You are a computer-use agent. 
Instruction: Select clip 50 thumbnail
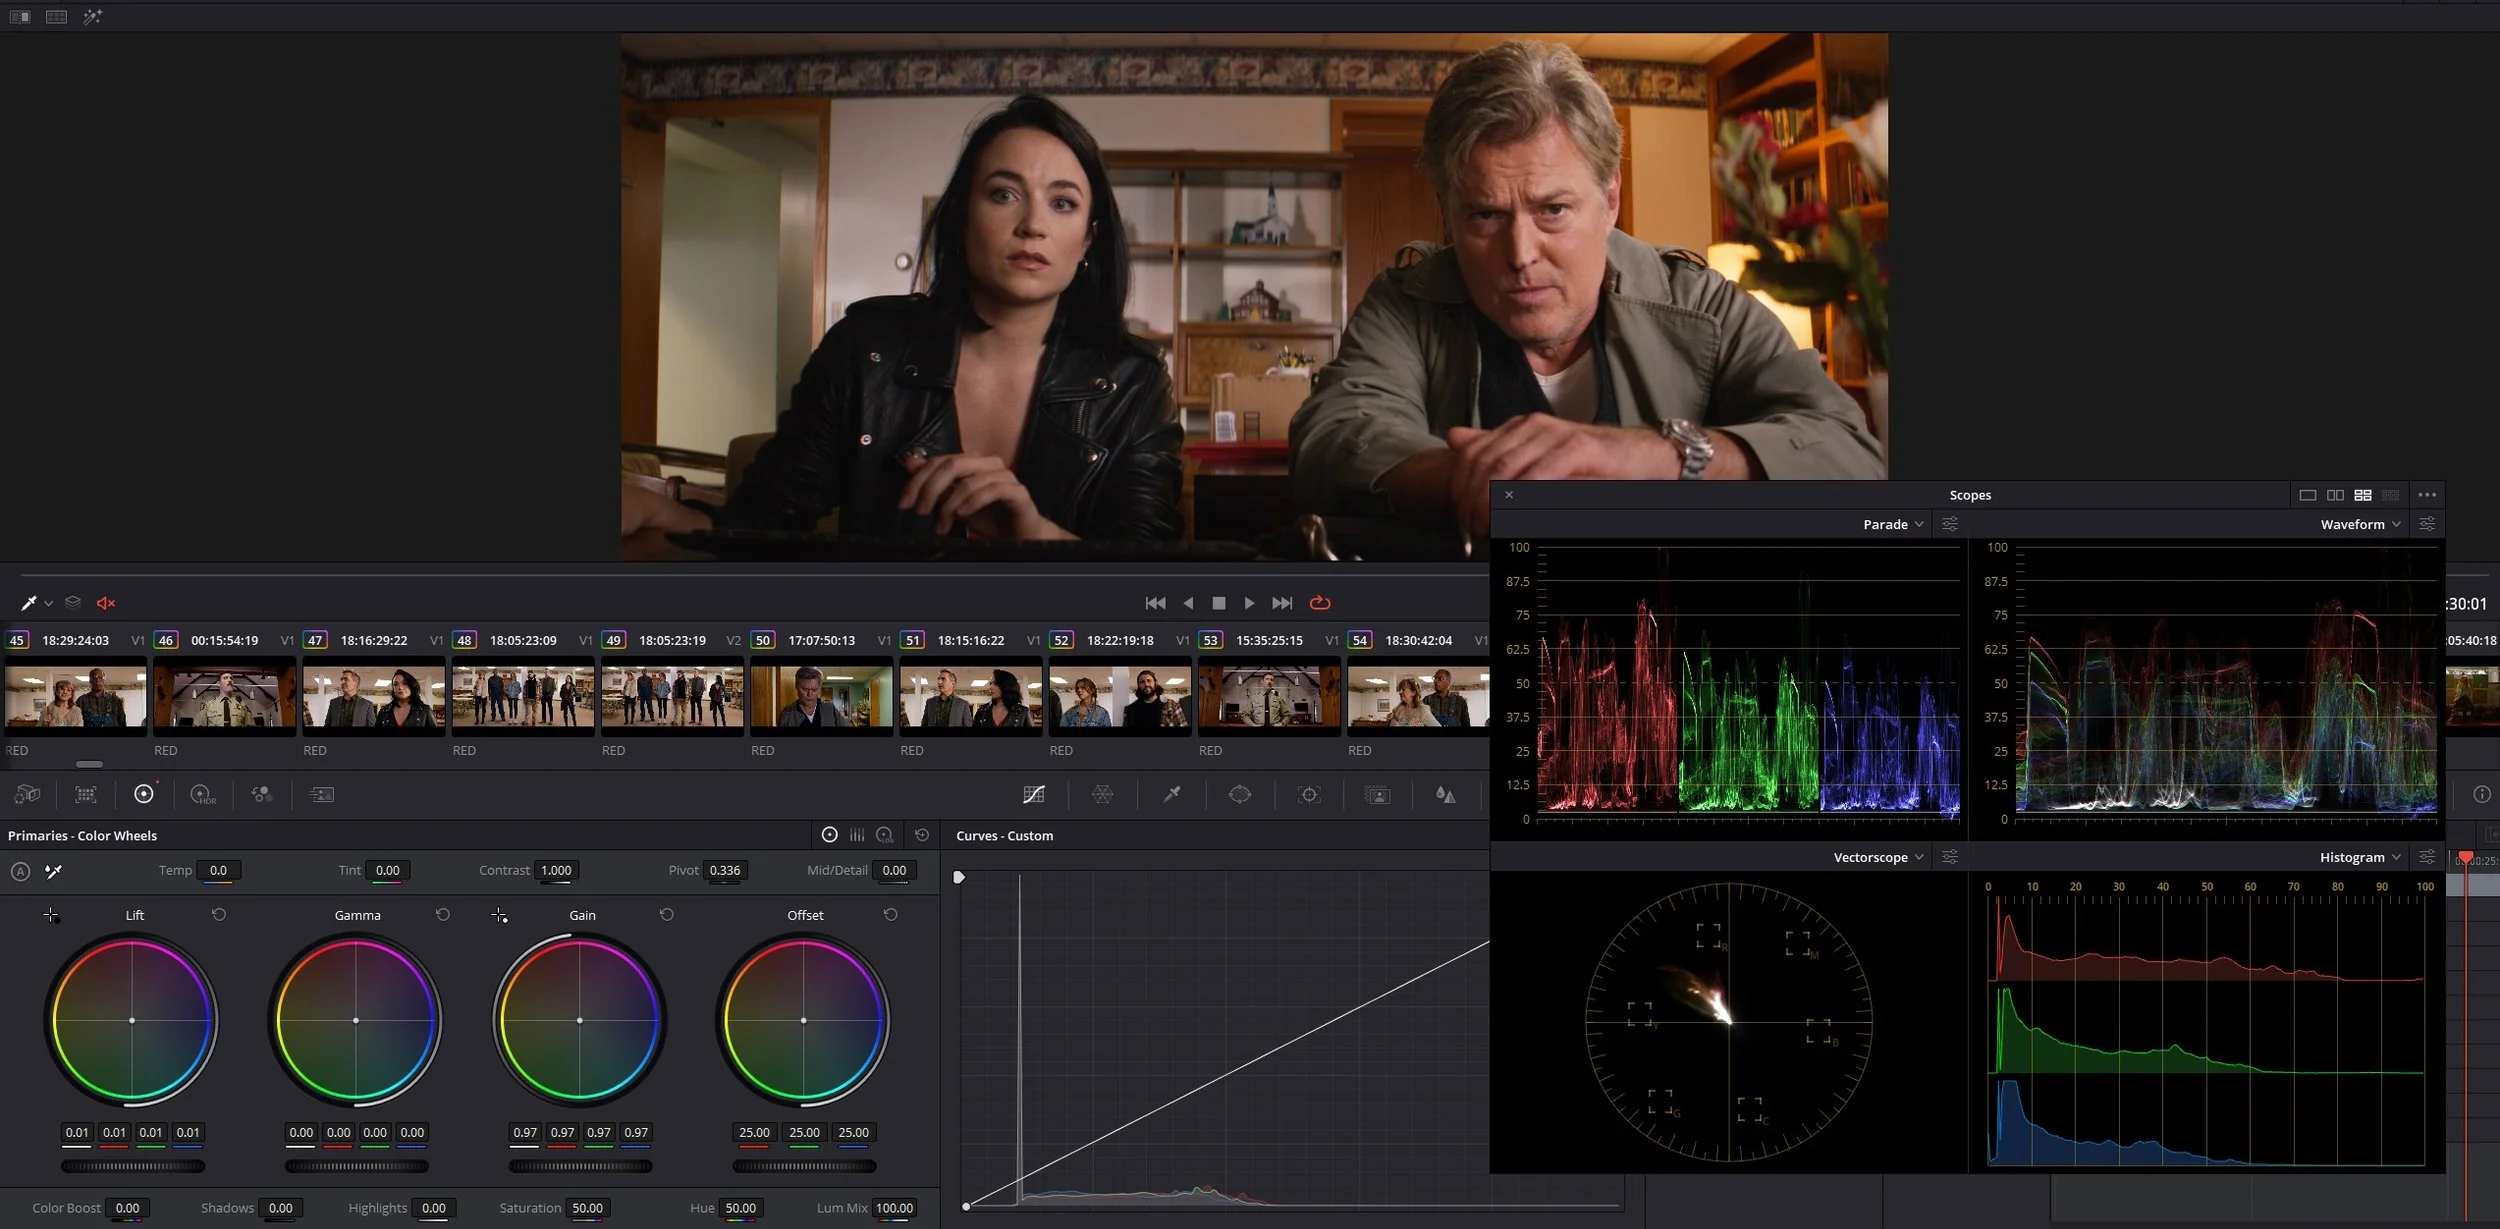click(821, 696)
